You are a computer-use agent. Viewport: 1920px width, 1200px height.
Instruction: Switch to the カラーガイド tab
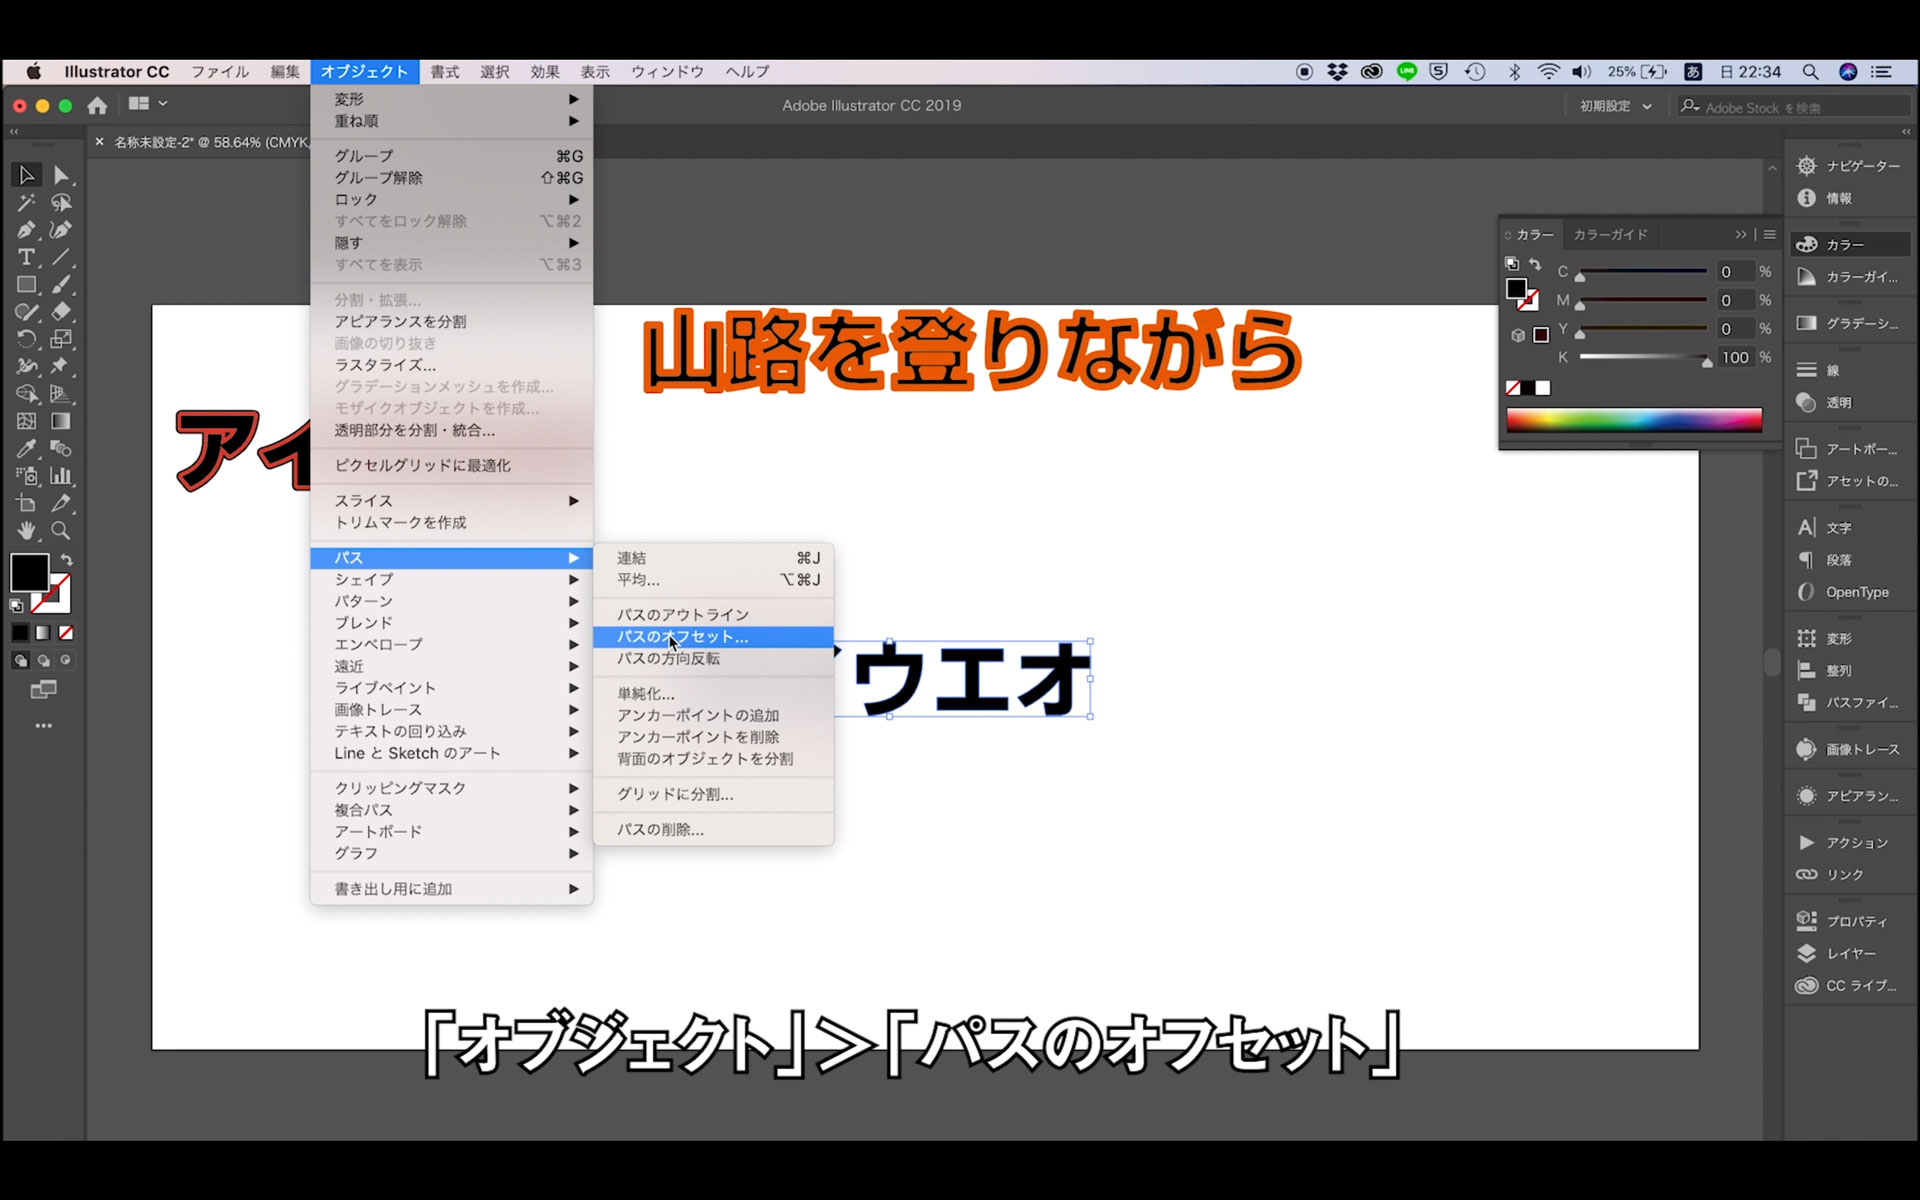point(1610,234)
